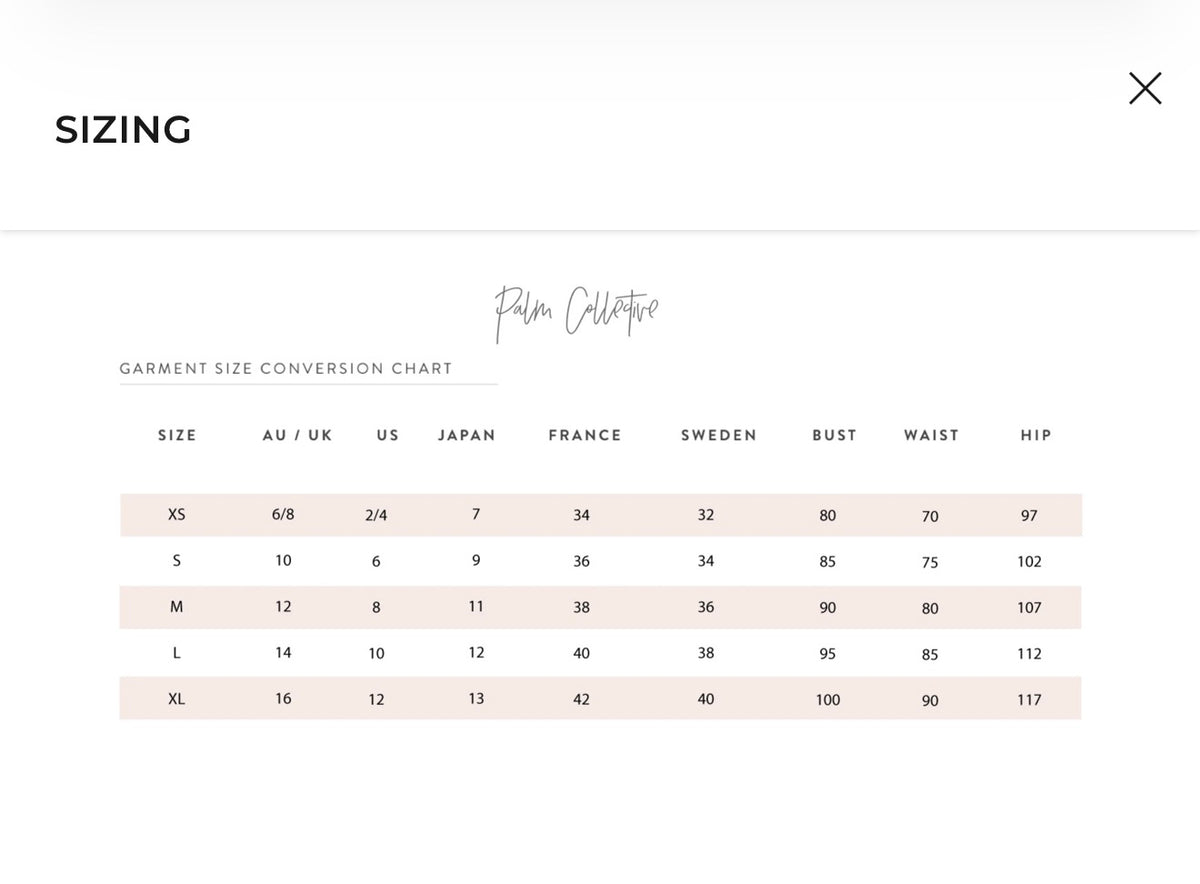
Task: Click hip measurement 102 in S row
Action: click(x=1029, y=562)
